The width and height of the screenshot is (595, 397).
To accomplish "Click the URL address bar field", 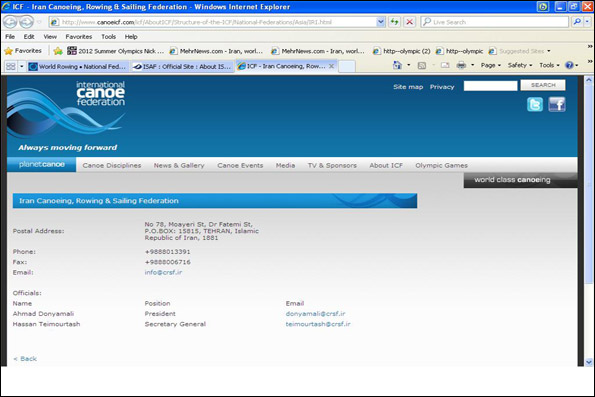I will tap(213, 22).
